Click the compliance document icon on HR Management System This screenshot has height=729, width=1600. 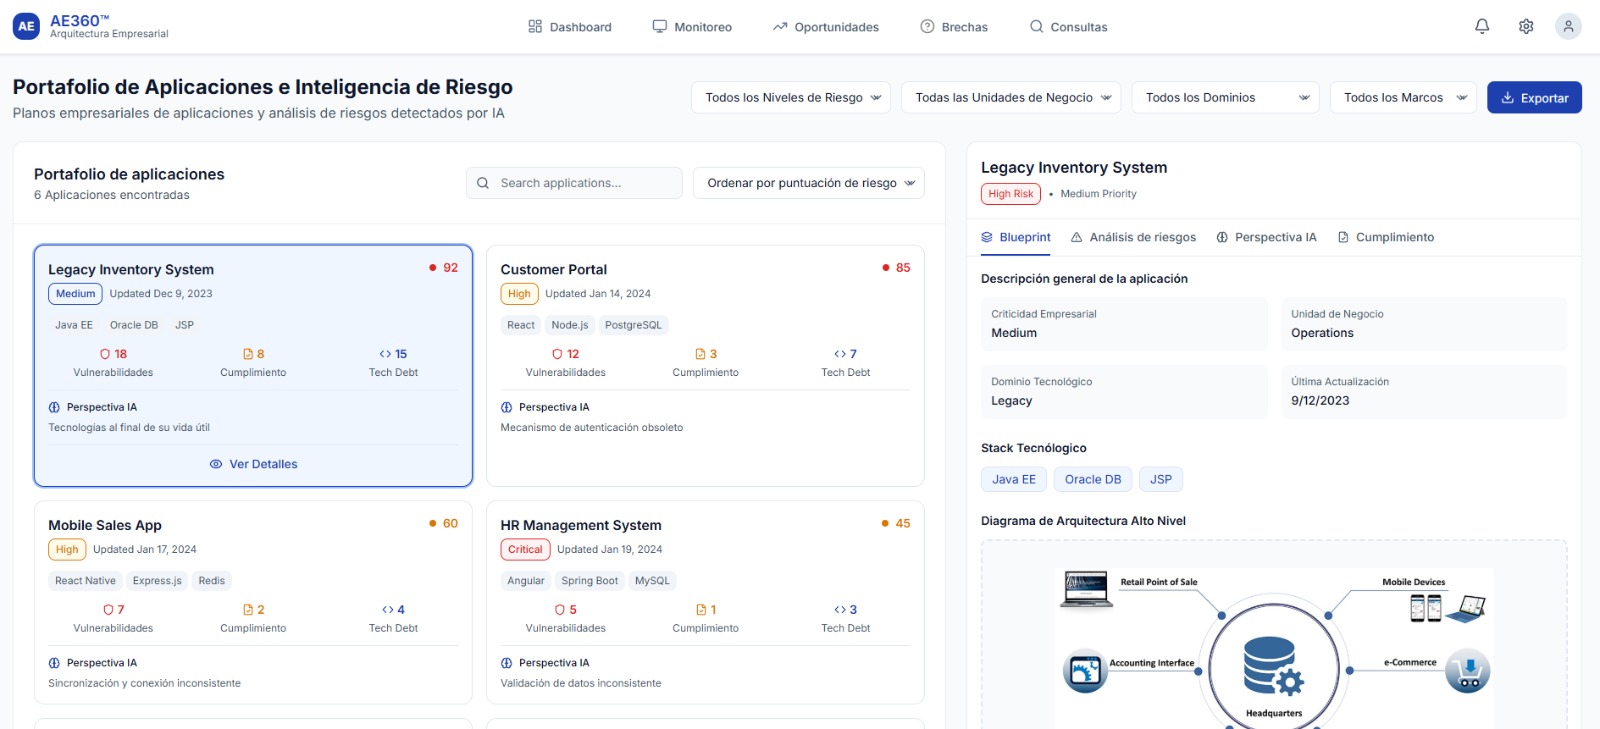[701, 610]
